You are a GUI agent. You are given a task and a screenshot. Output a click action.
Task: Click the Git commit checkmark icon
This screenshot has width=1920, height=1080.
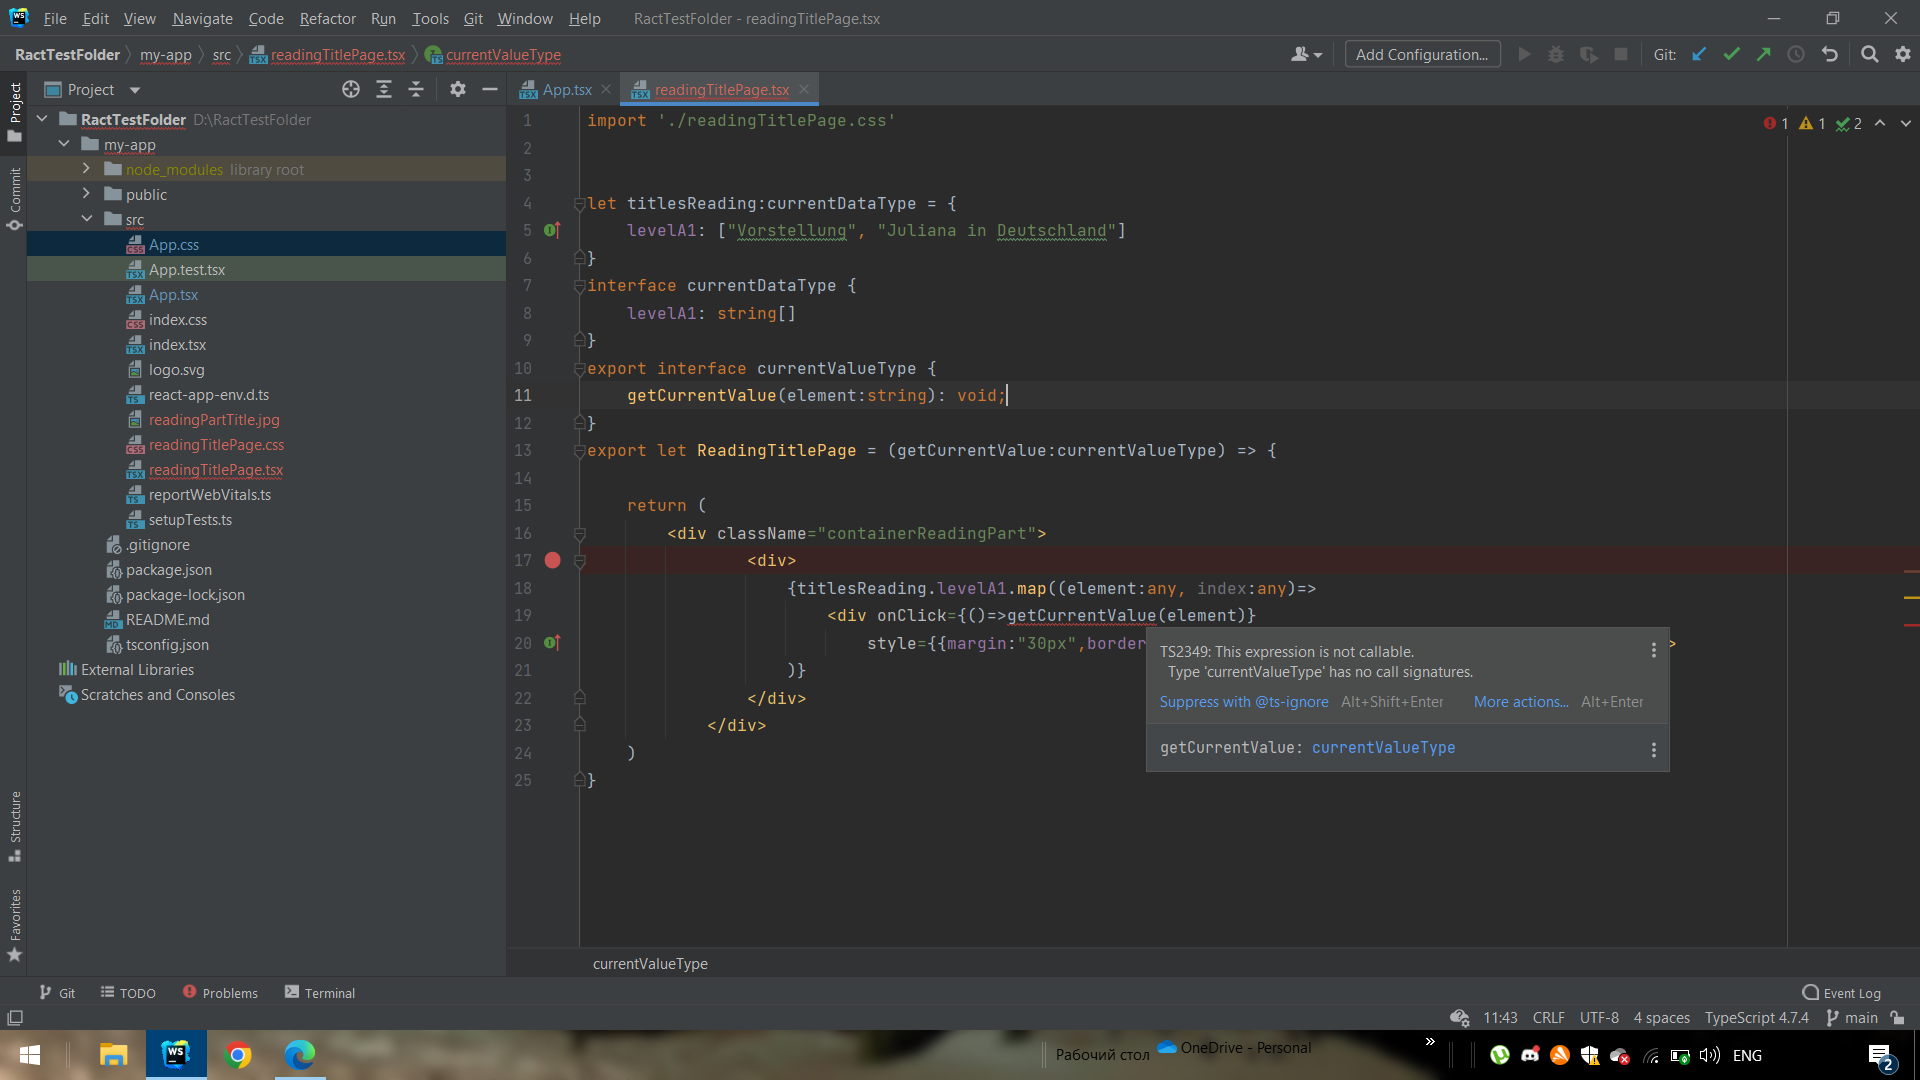coord(1731,54)
